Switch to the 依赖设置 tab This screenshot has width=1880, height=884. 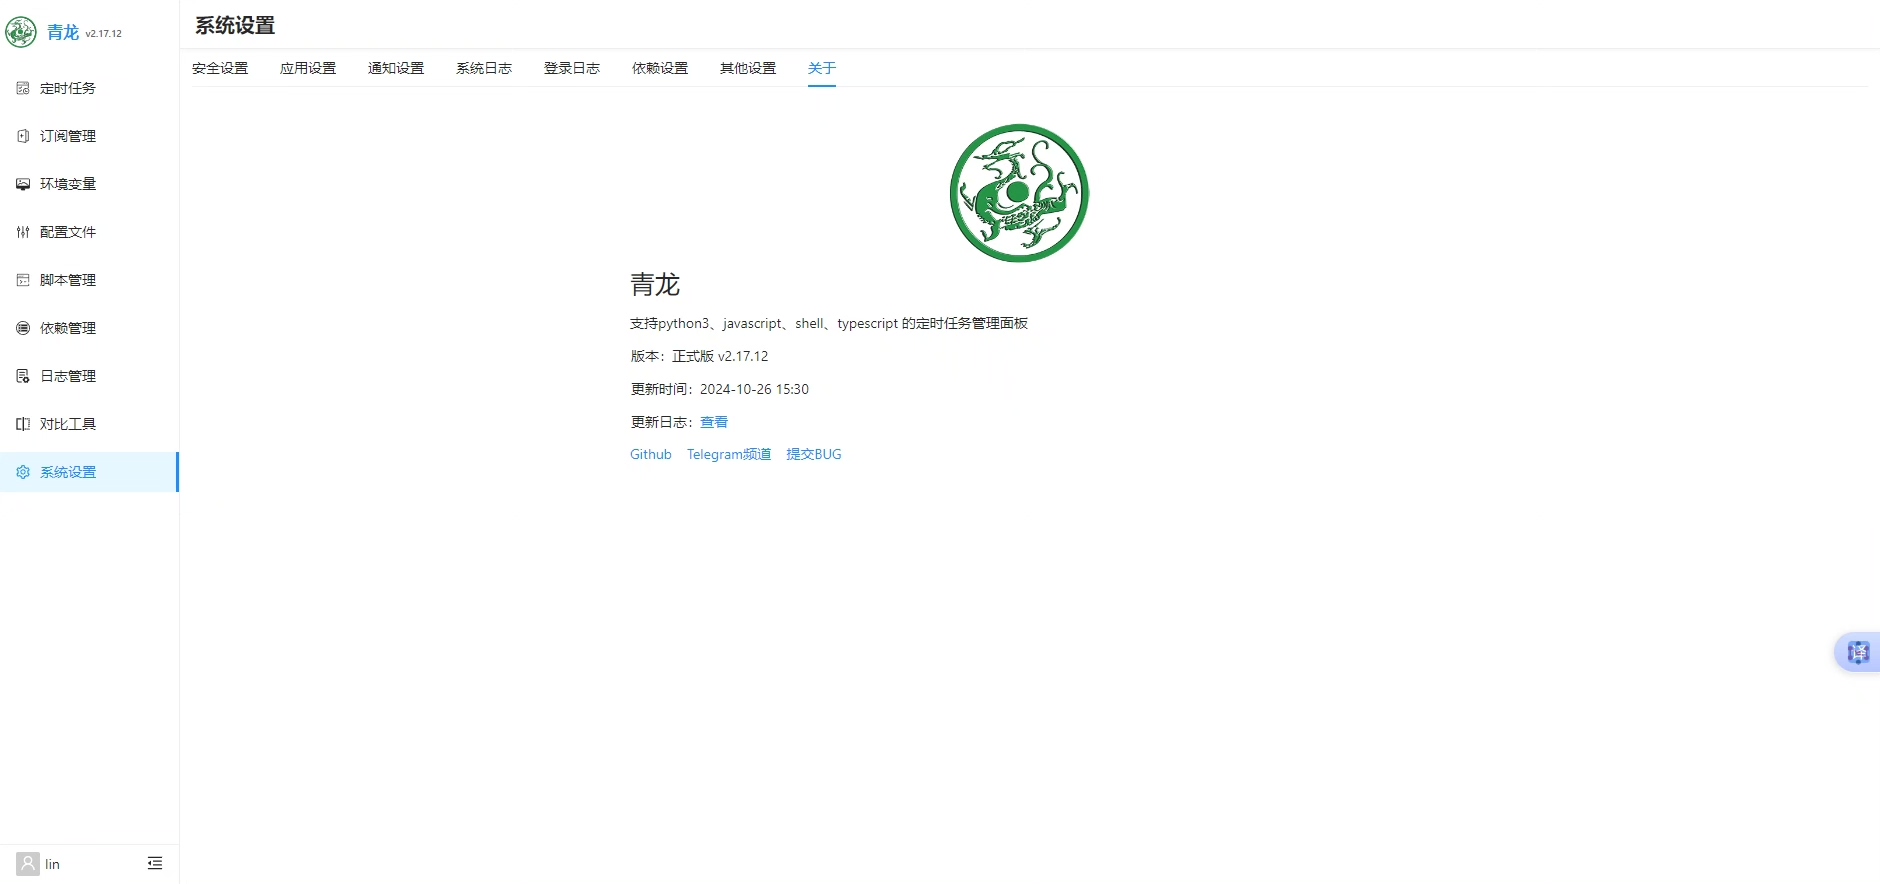(660, 68)
